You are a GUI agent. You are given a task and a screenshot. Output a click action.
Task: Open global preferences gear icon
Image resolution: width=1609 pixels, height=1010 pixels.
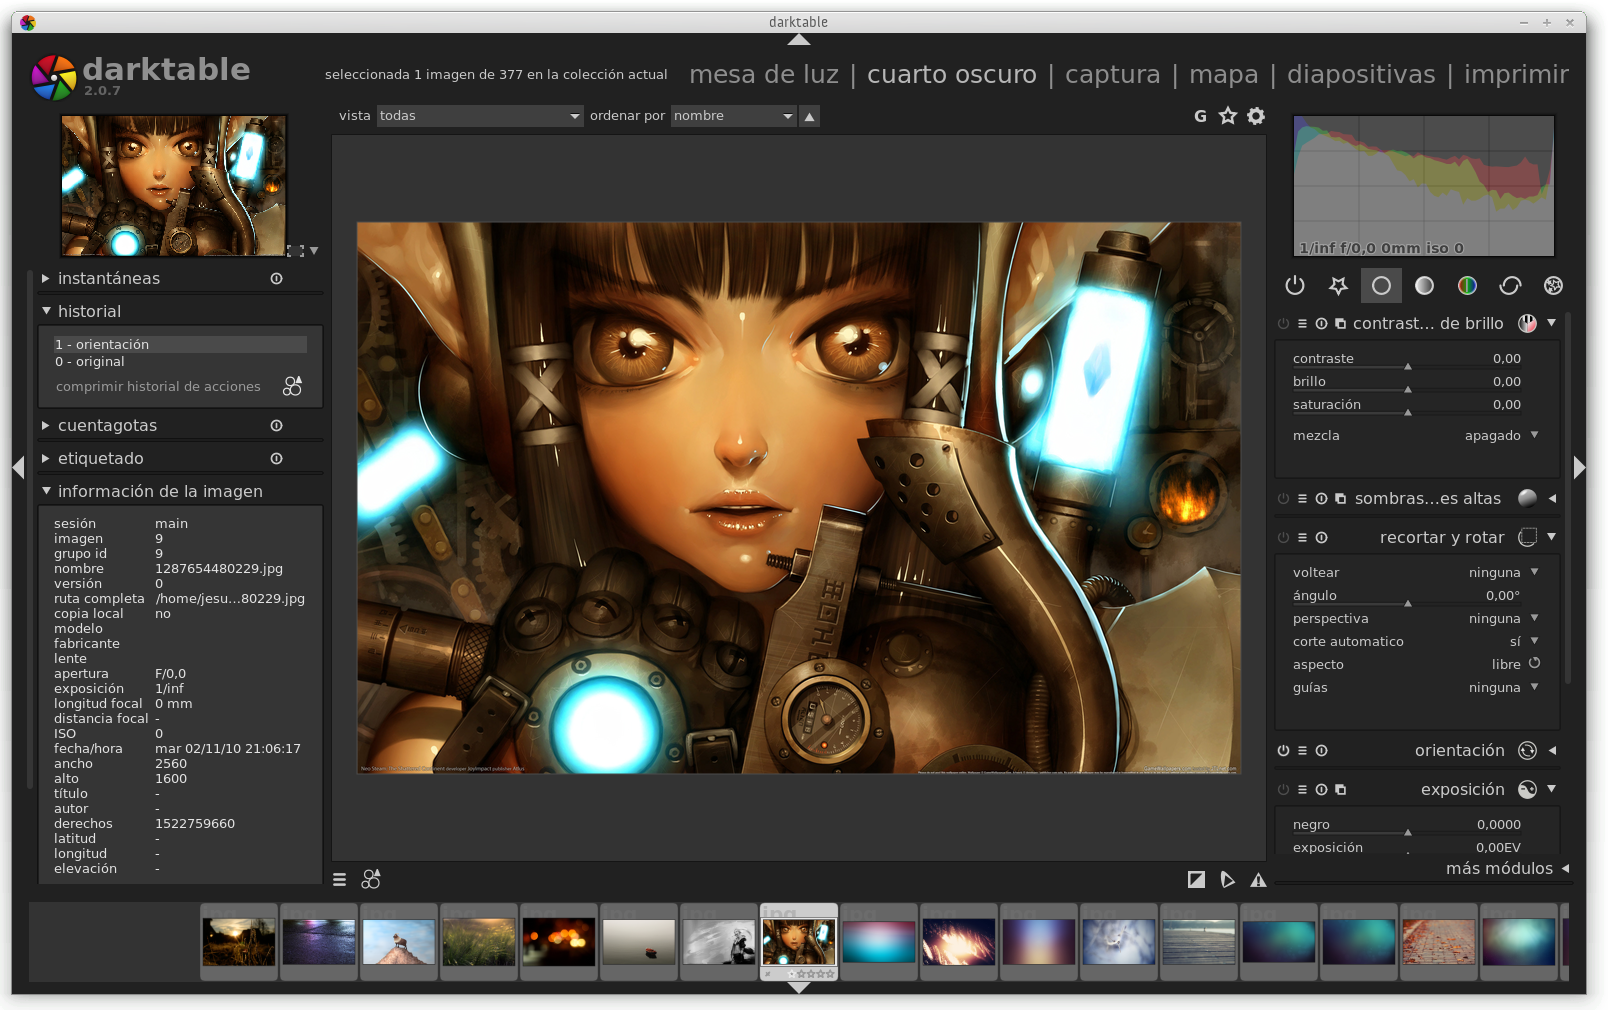(x=1256, y=116)
